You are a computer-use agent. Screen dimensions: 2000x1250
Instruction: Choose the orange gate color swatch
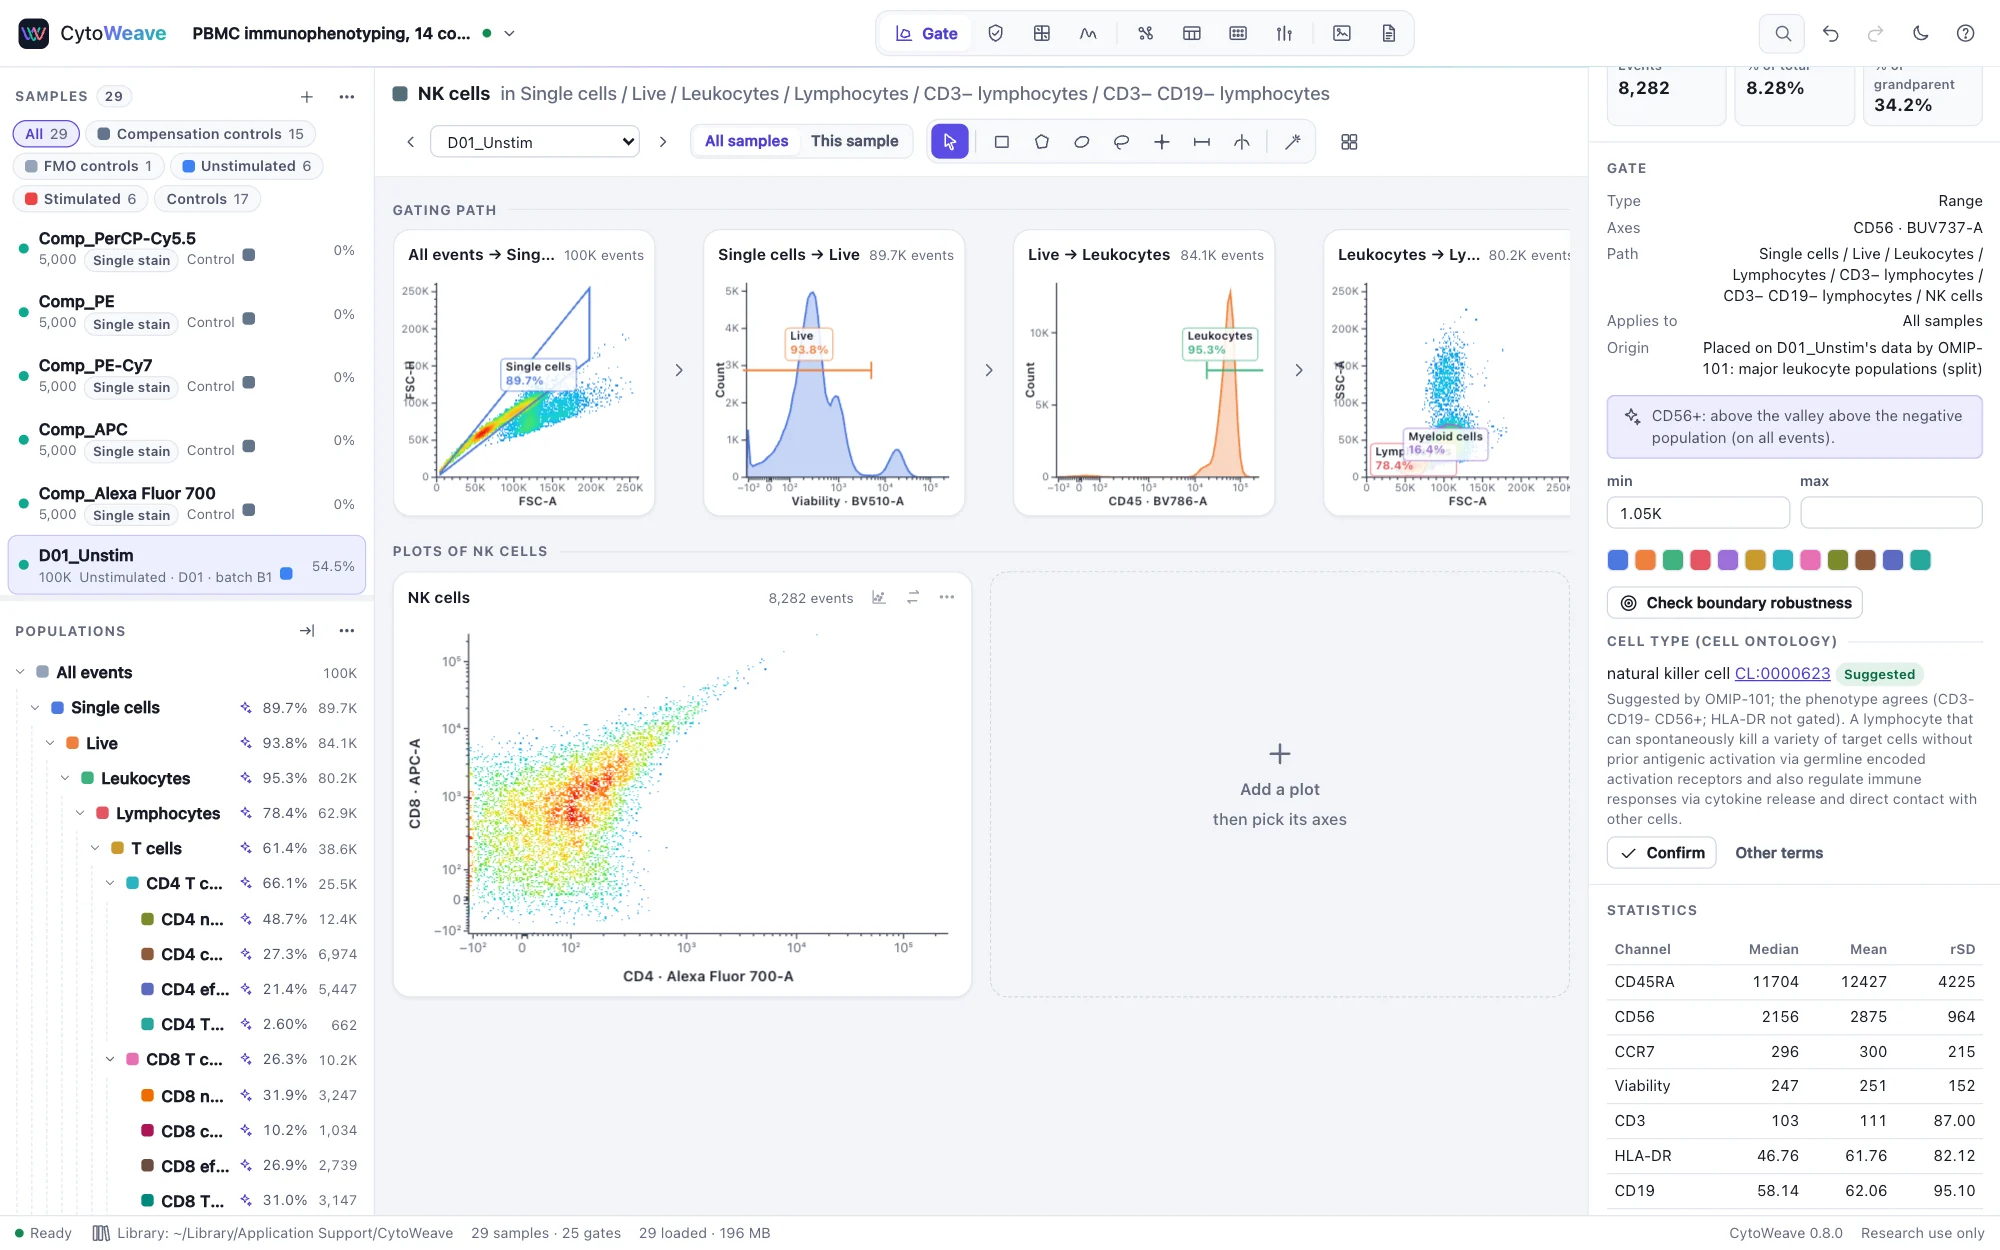[x=1645, y=560]
